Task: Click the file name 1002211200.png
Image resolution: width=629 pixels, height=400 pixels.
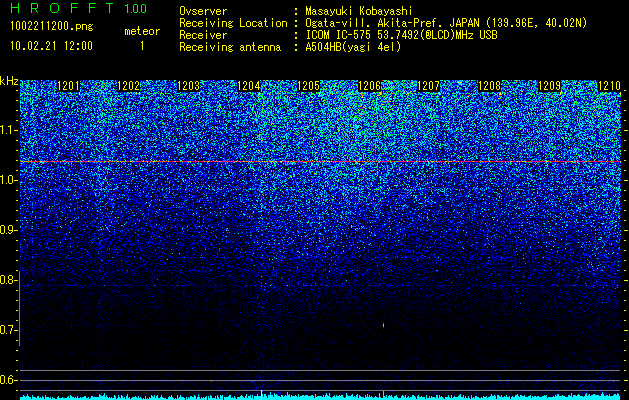Action: click(52, 27)
